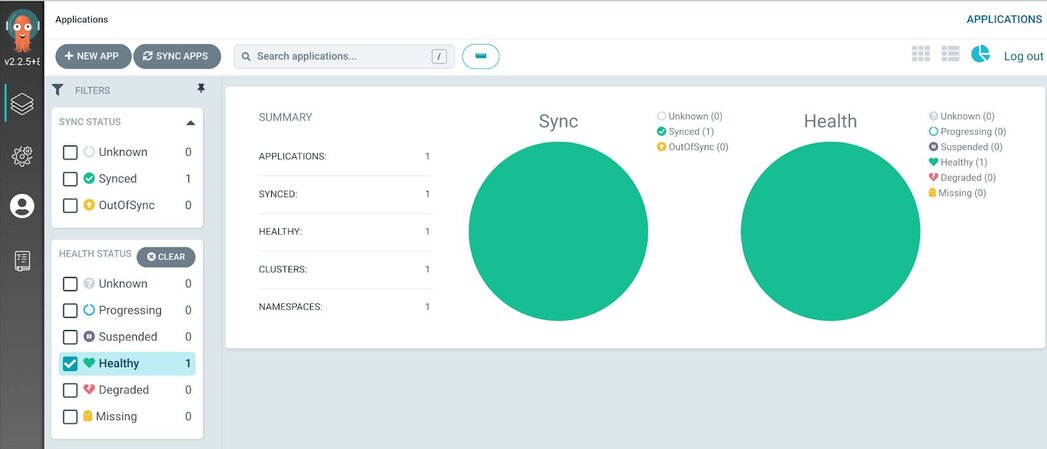The image size is (1047, 449).
Task: Click the green Sync pie chart
Action: point(558,231)
